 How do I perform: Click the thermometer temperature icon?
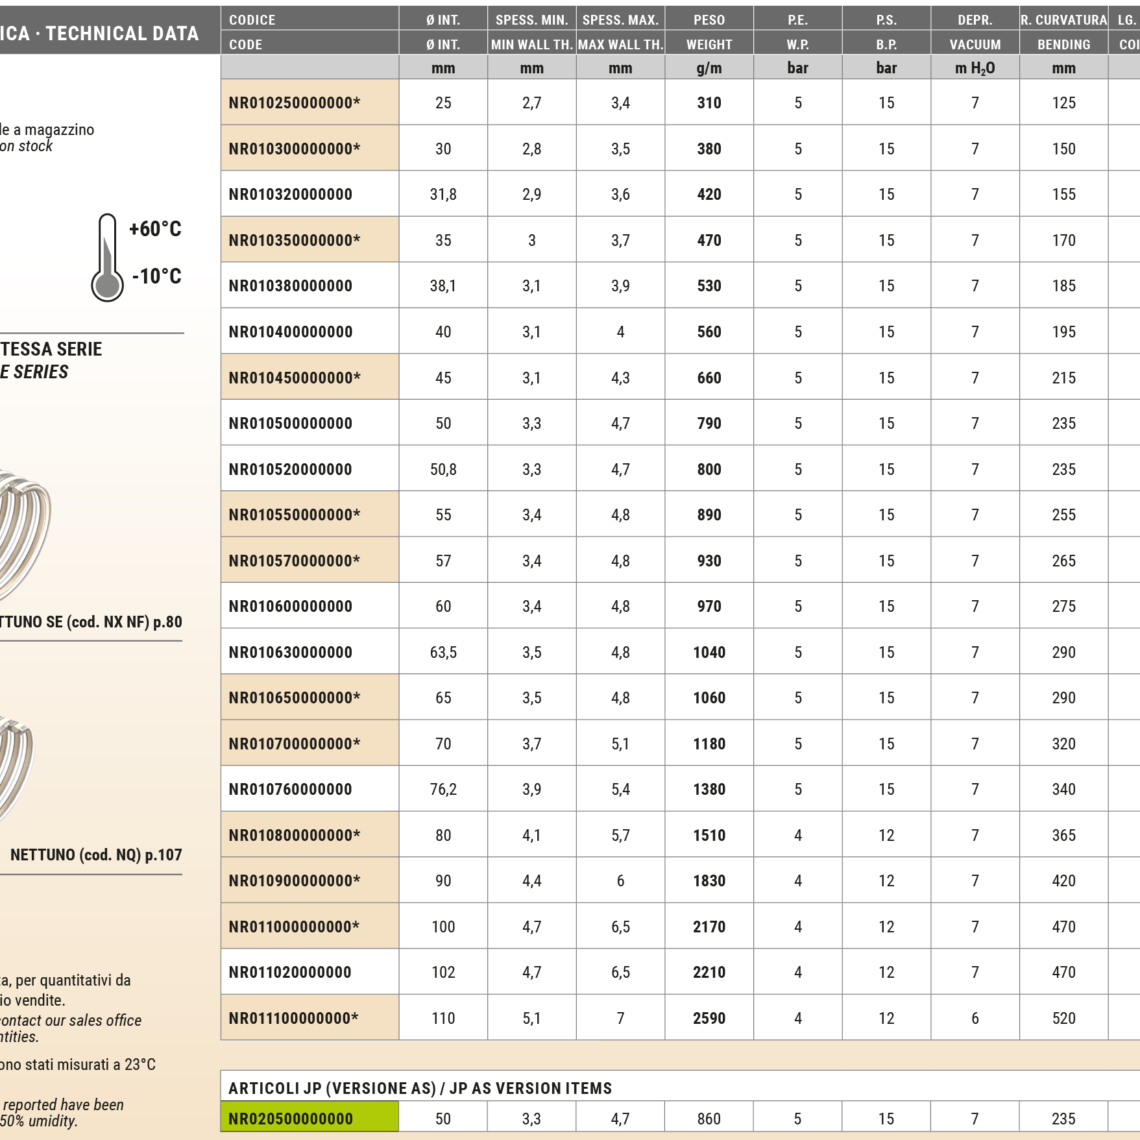[x=107, y=258]
